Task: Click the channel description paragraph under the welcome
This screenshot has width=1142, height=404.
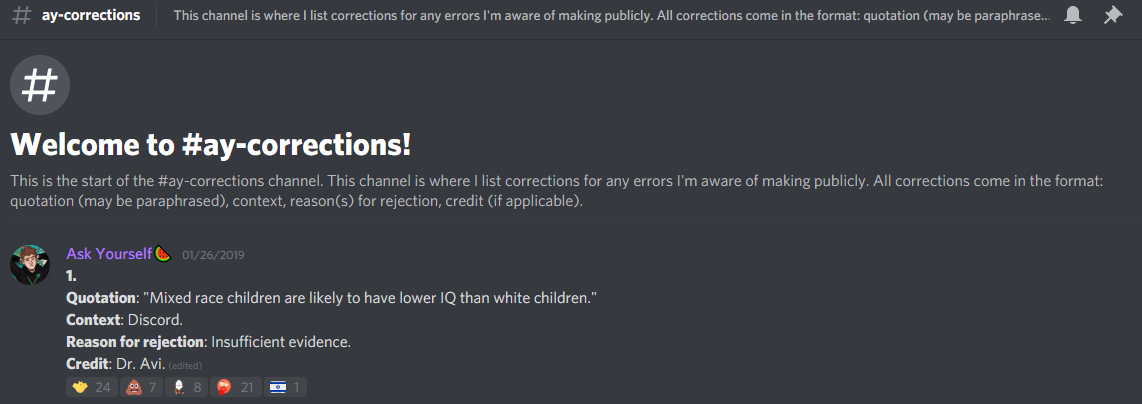Action: click(x=557, y=191)
